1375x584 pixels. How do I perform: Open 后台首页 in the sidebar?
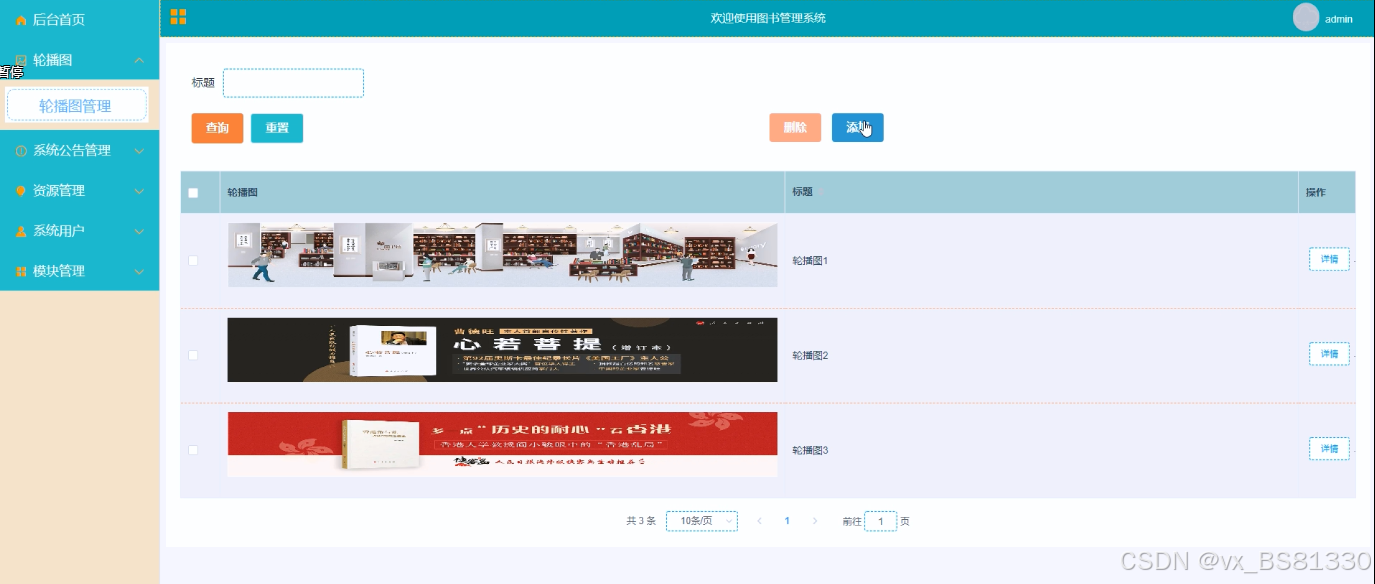80,20
